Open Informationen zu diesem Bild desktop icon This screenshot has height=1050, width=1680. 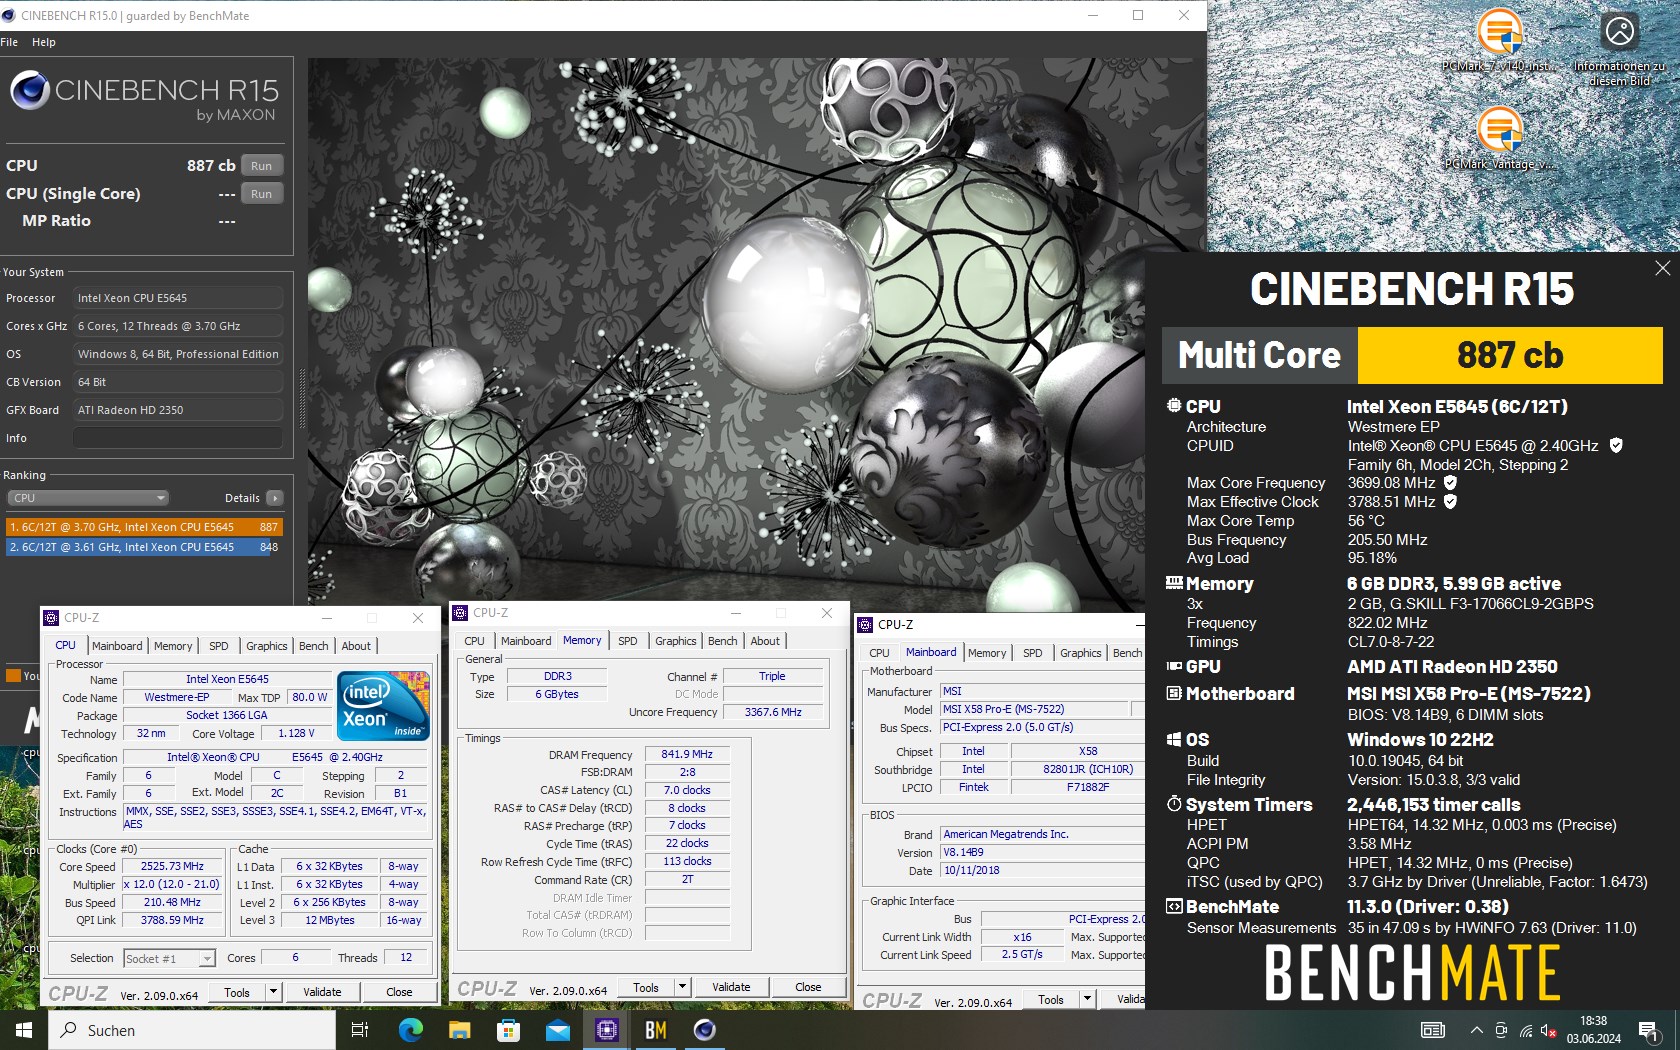[x=1620, y=48]
